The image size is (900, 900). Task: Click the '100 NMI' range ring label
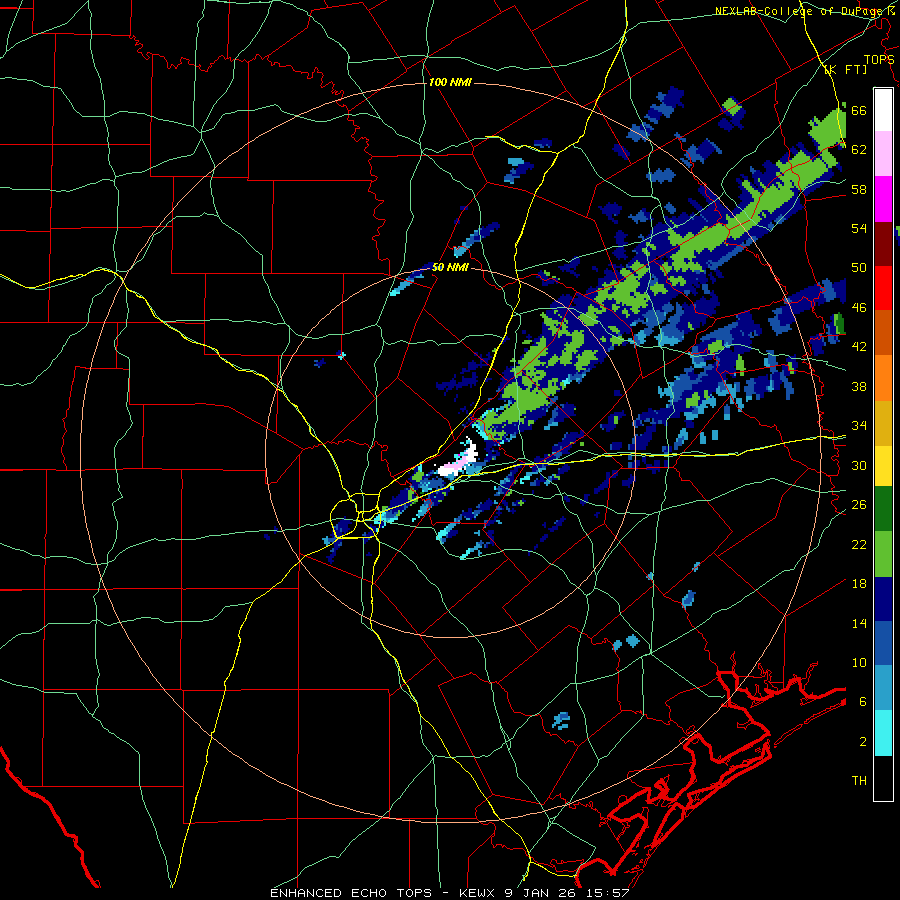450,83
